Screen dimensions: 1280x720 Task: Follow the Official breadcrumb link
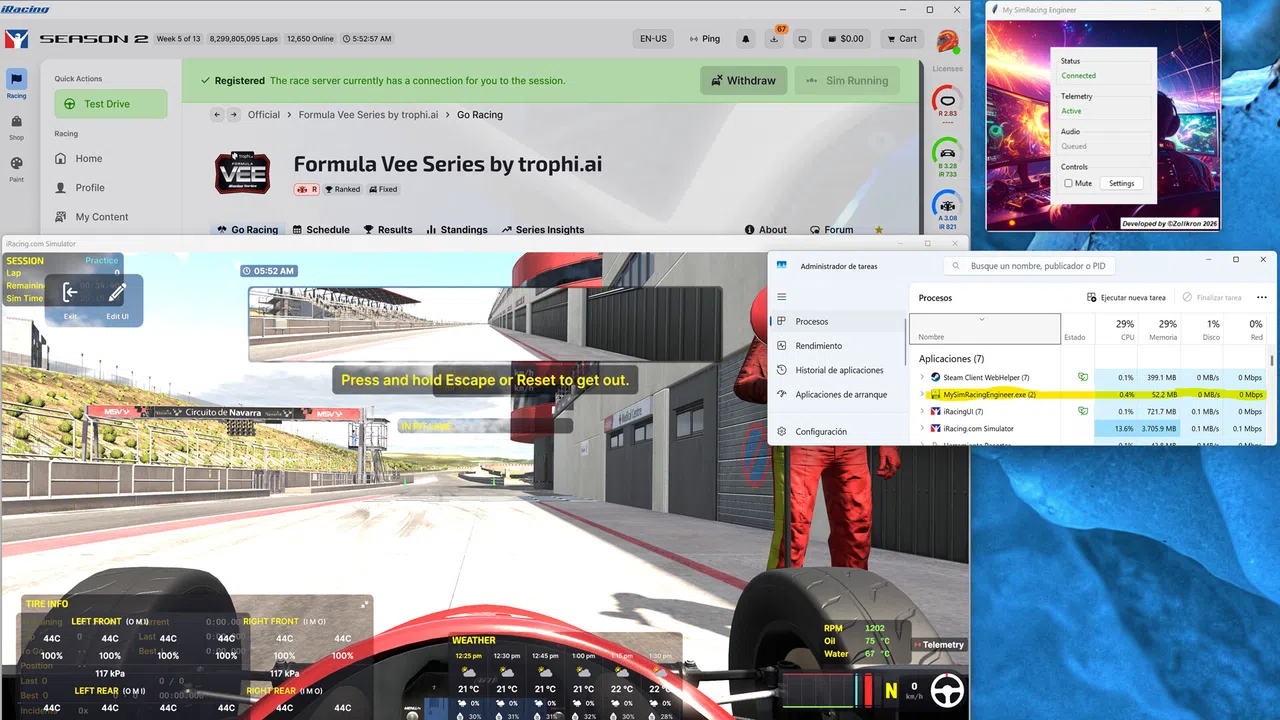click(x=264, y=115)
